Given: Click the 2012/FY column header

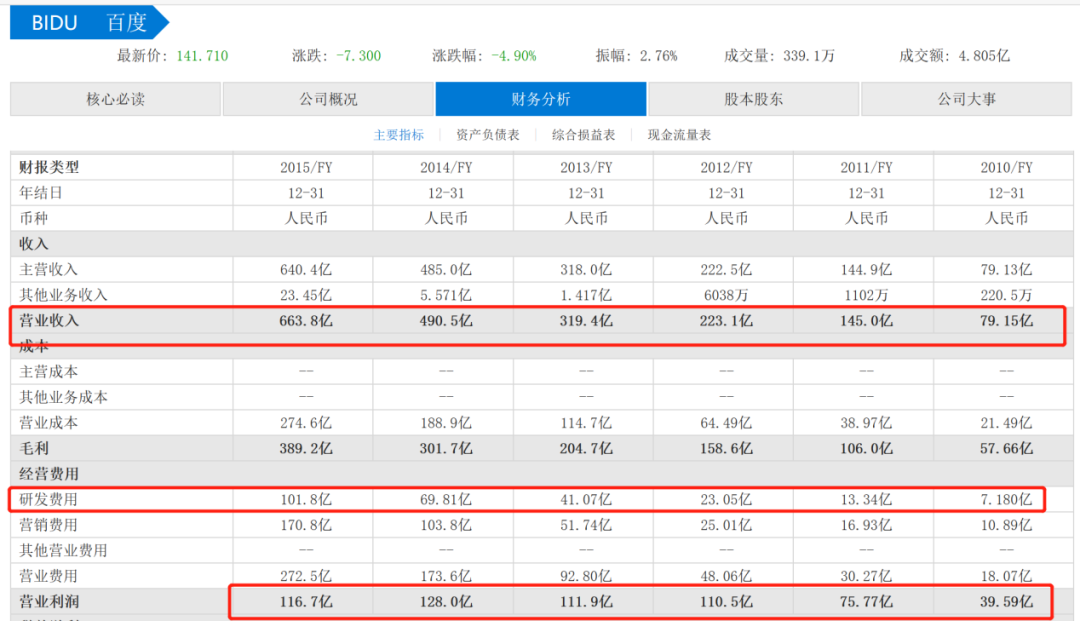Looking at the screenshot, I should (x=727, y=167).
